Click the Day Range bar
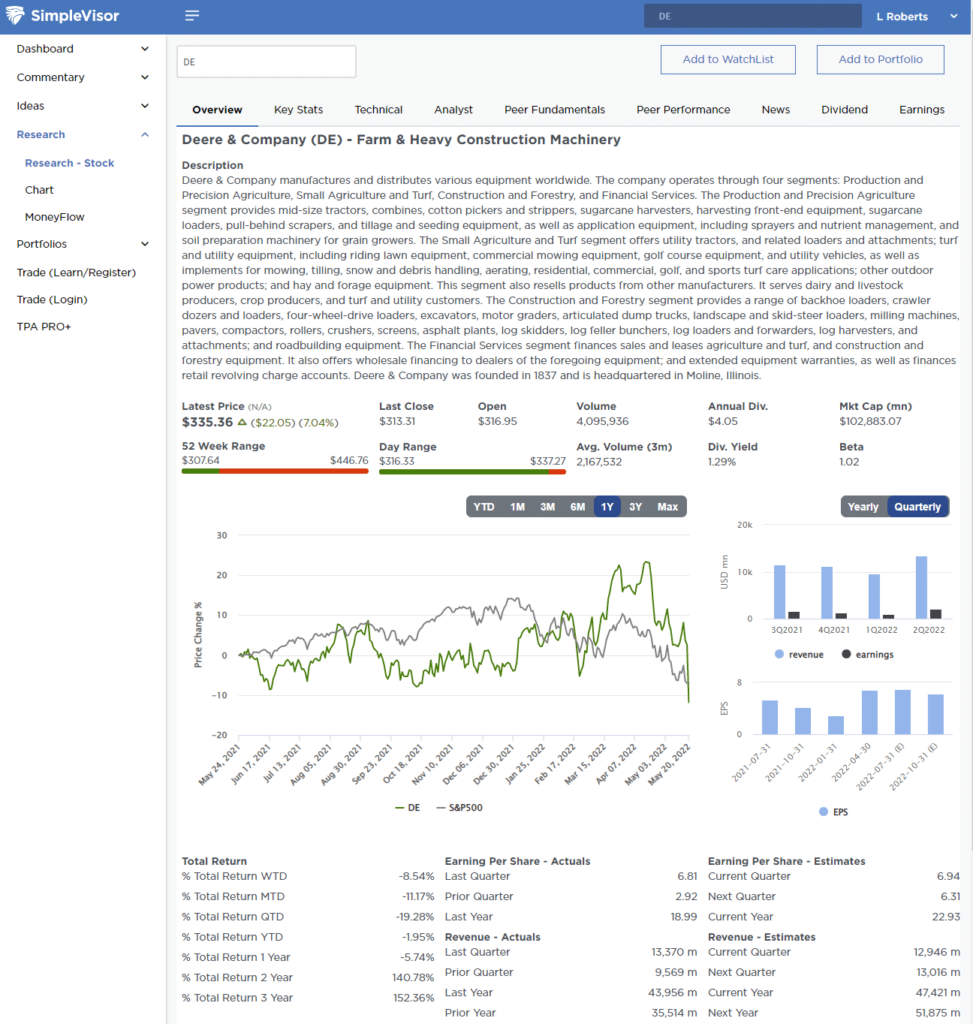The image size is (973, 1024). click(472, 472)
